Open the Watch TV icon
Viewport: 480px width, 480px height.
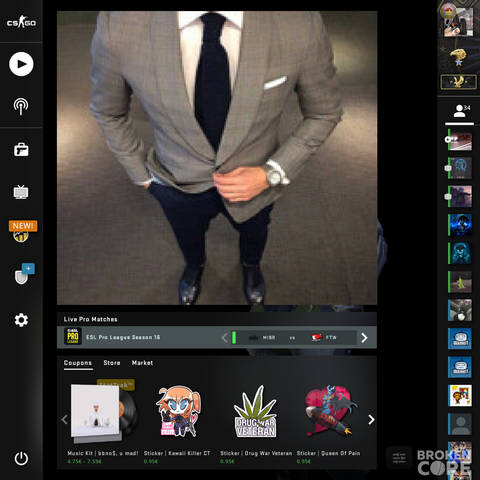pos(21,192)
